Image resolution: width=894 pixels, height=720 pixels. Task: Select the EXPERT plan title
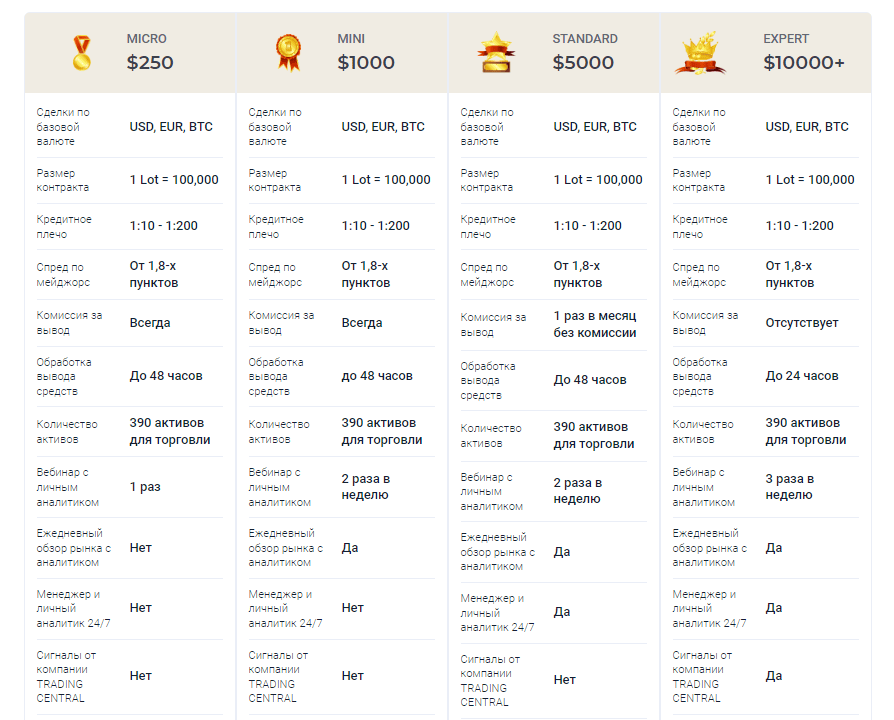786,39
